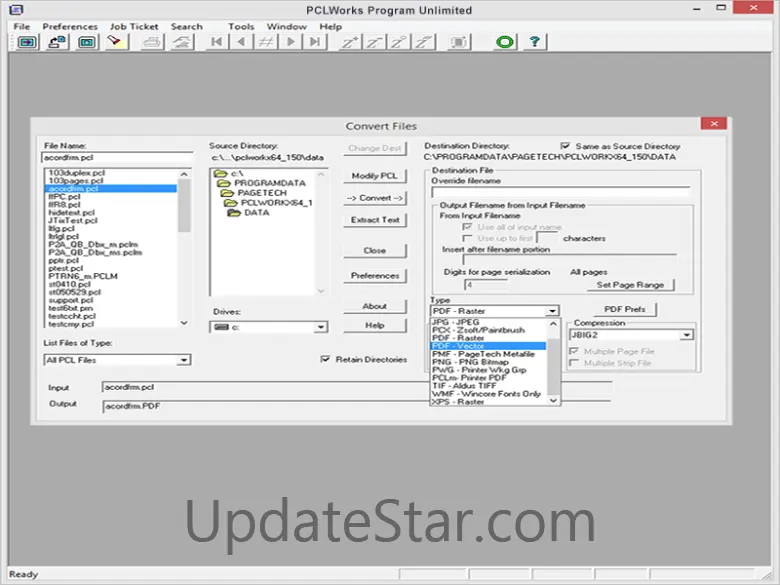Click the convert files toolbar icon
The image size is (780, 585).
pos(57,42)
